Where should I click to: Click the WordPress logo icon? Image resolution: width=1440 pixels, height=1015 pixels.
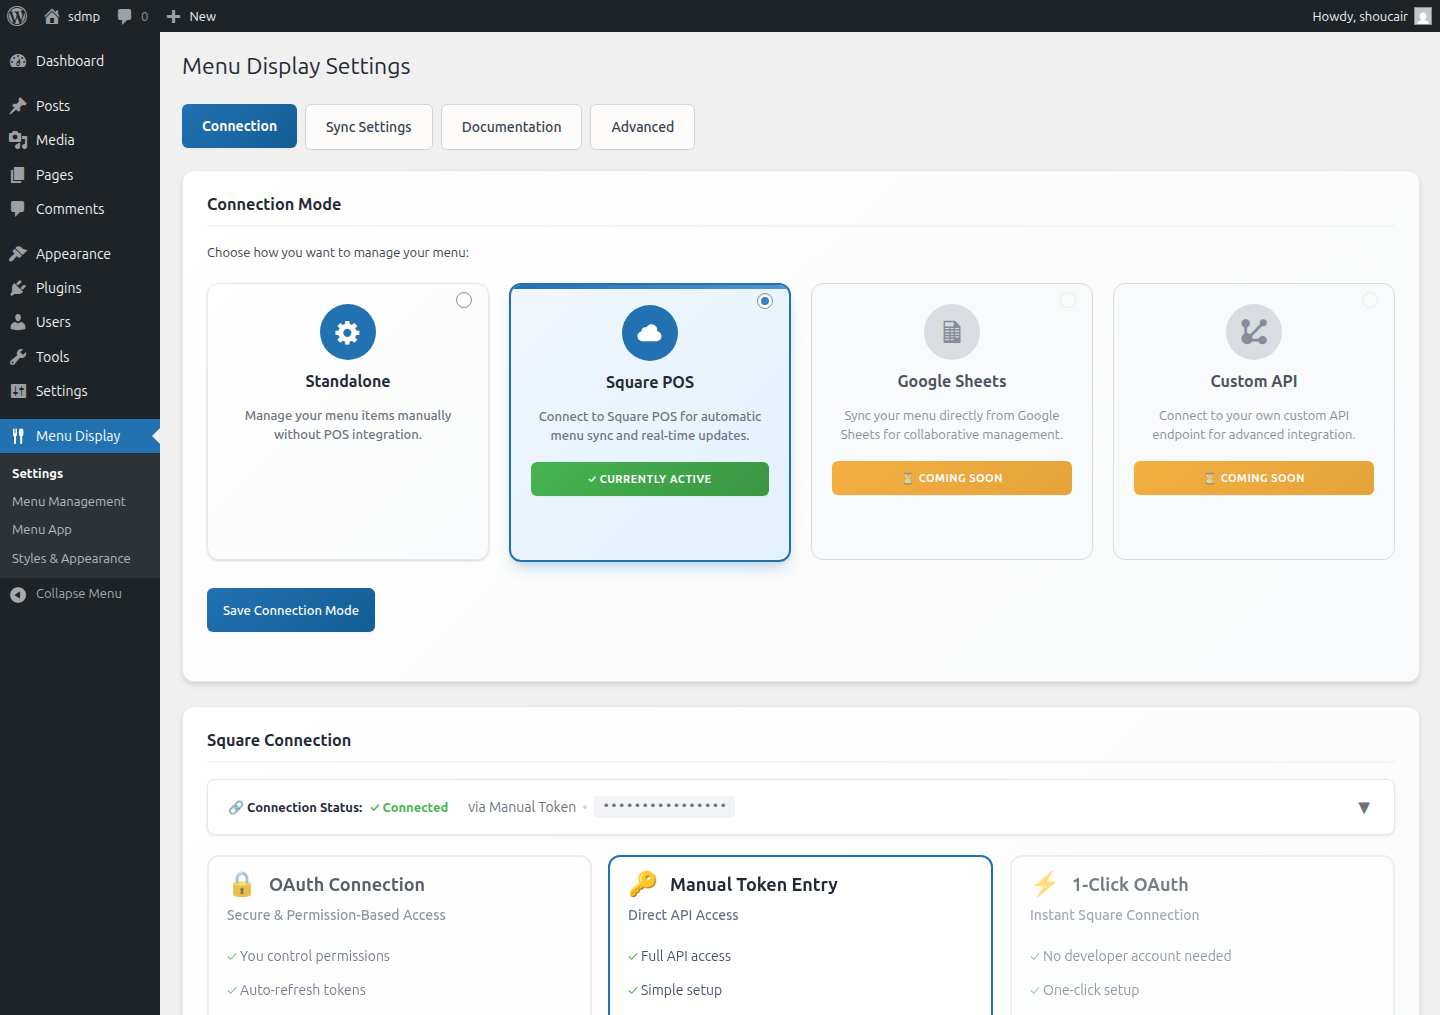[17, 16]
